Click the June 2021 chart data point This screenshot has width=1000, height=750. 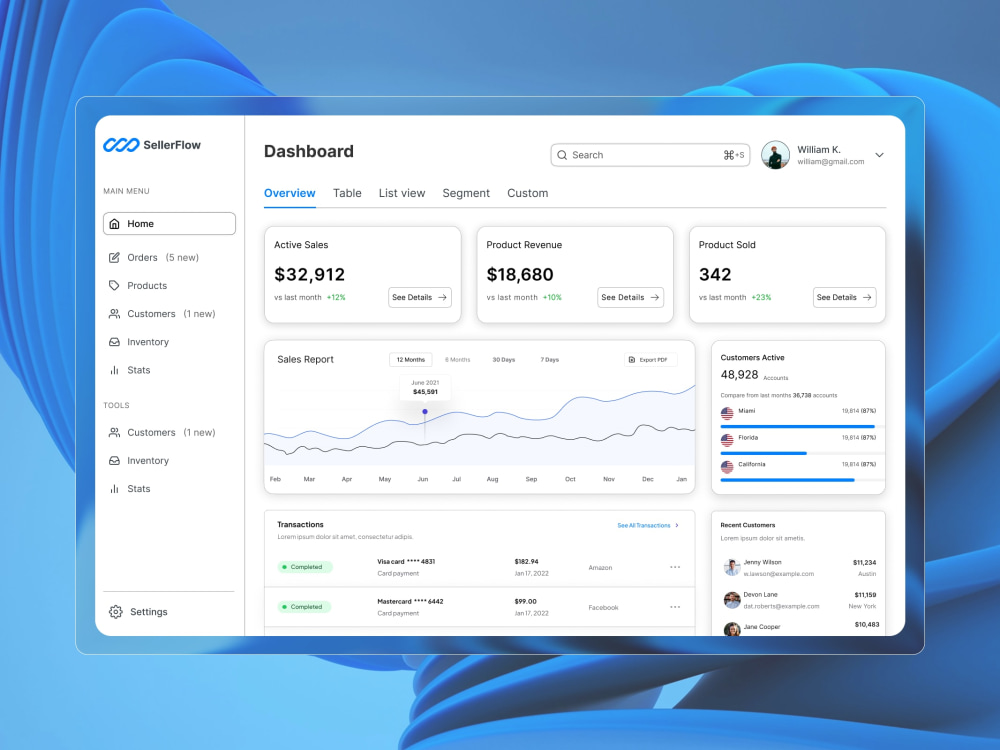click(425, 412)
